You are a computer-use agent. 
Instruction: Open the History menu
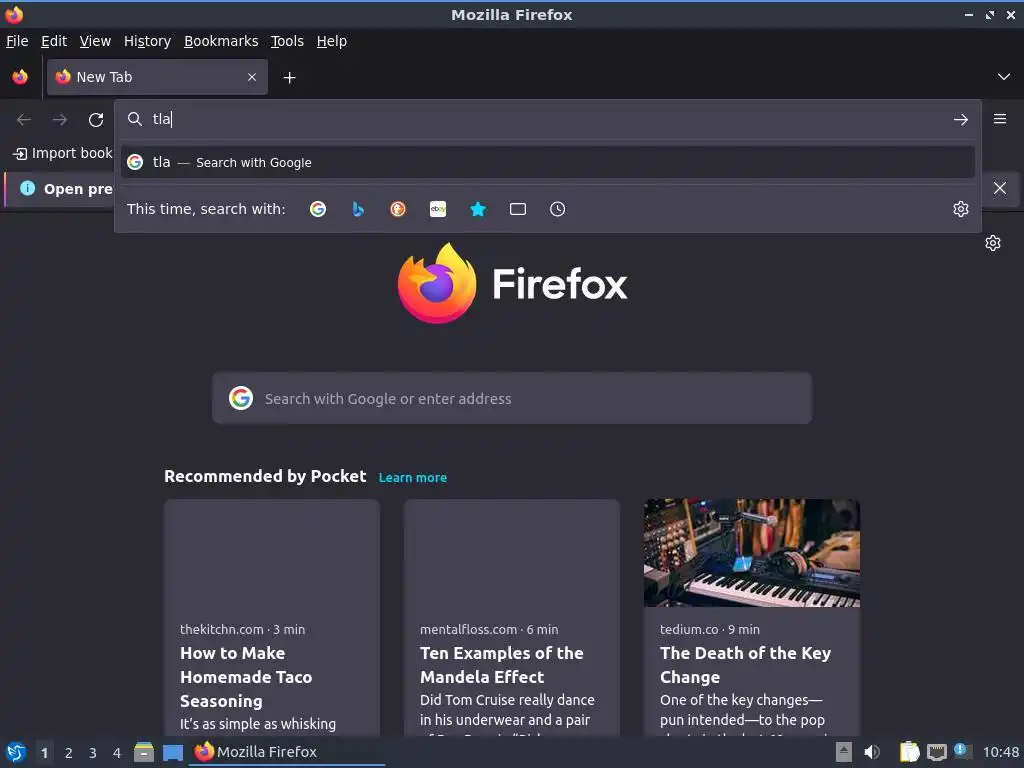pyautogui.click(x=147, y=41)
